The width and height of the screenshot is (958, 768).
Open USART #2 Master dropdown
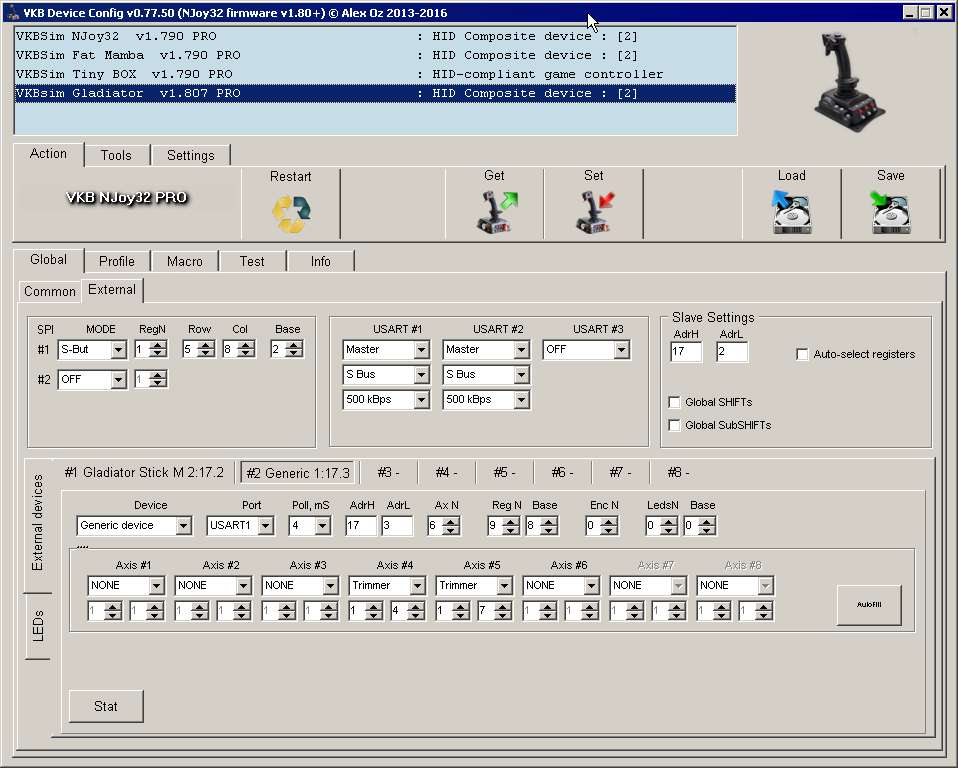[x=521, y=349]
